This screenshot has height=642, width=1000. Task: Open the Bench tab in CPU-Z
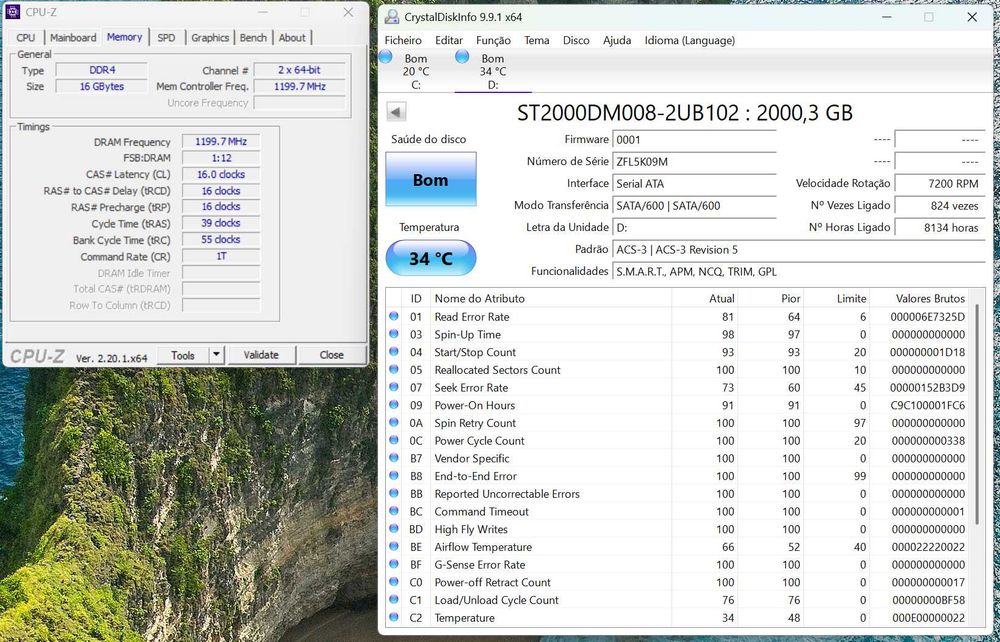[x=253, y=38]
